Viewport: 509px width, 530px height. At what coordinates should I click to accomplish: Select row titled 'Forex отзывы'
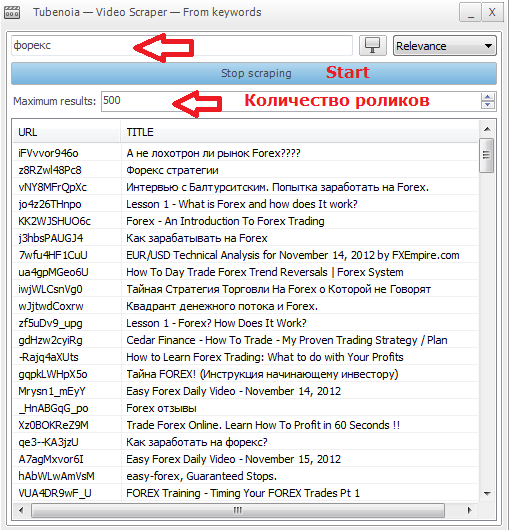pyautogui.click(x=245, y=408)
